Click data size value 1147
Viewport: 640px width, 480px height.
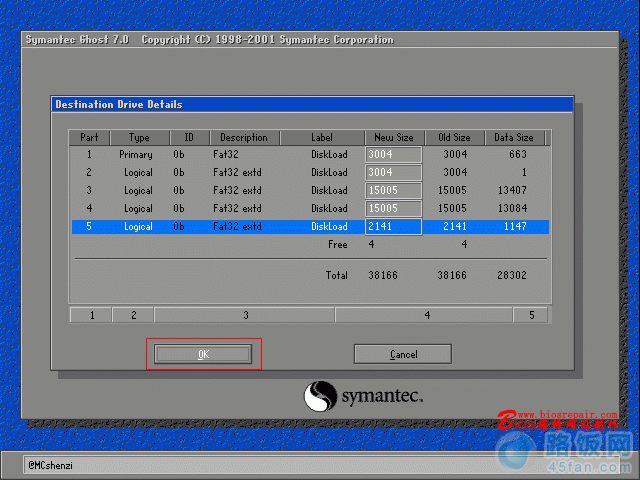tap(515, 226)
